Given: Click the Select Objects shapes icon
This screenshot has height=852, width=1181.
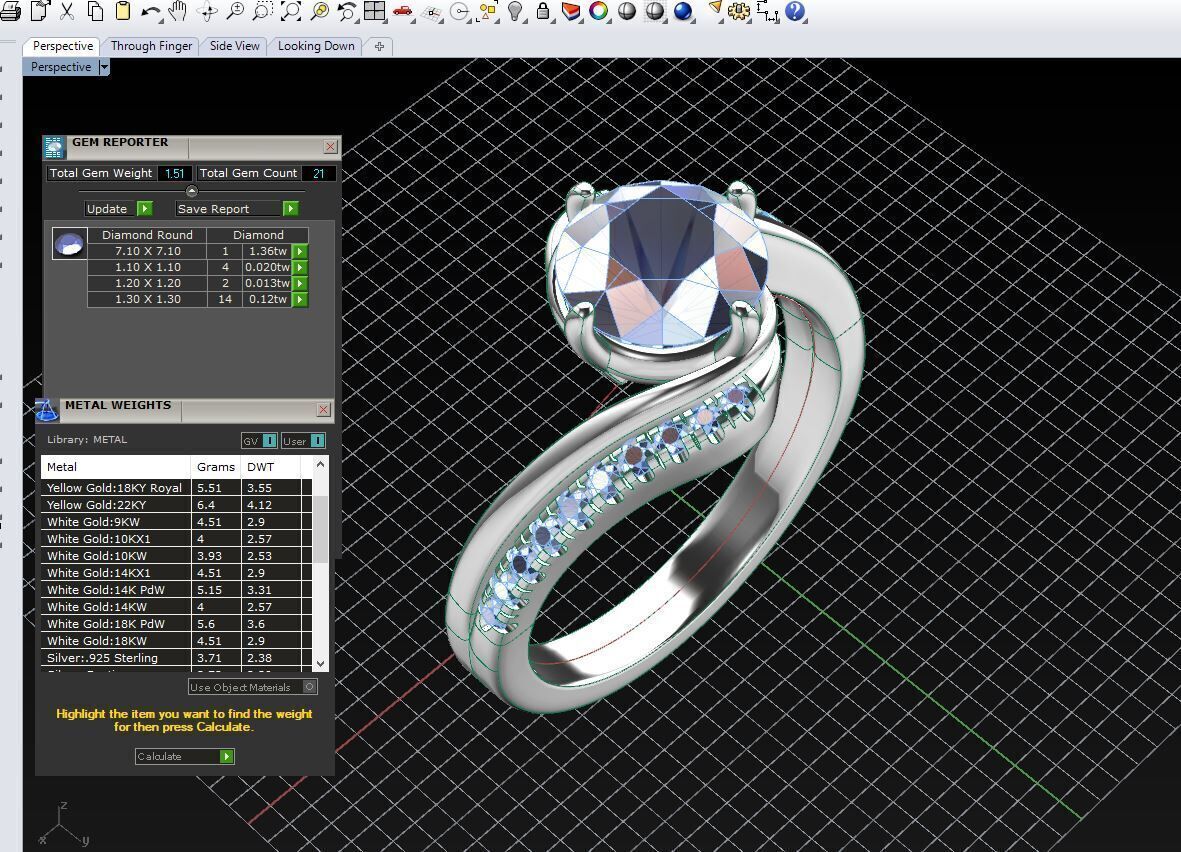Looking at the screenshot, I should tap(488, 11).
